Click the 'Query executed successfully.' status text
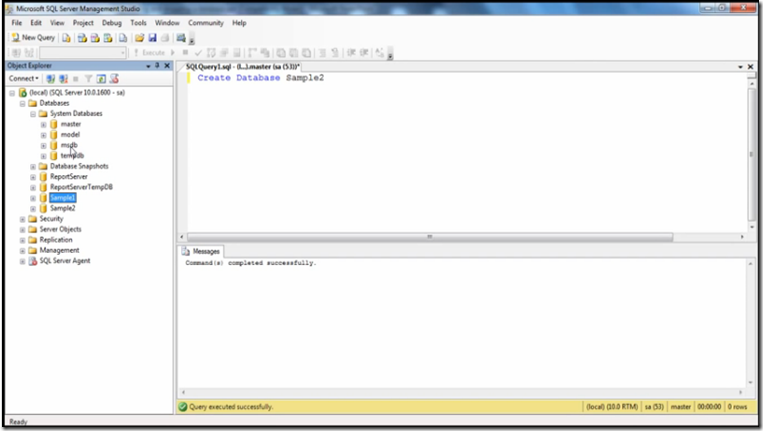The image size is (763, 431). tap(231, 407)
